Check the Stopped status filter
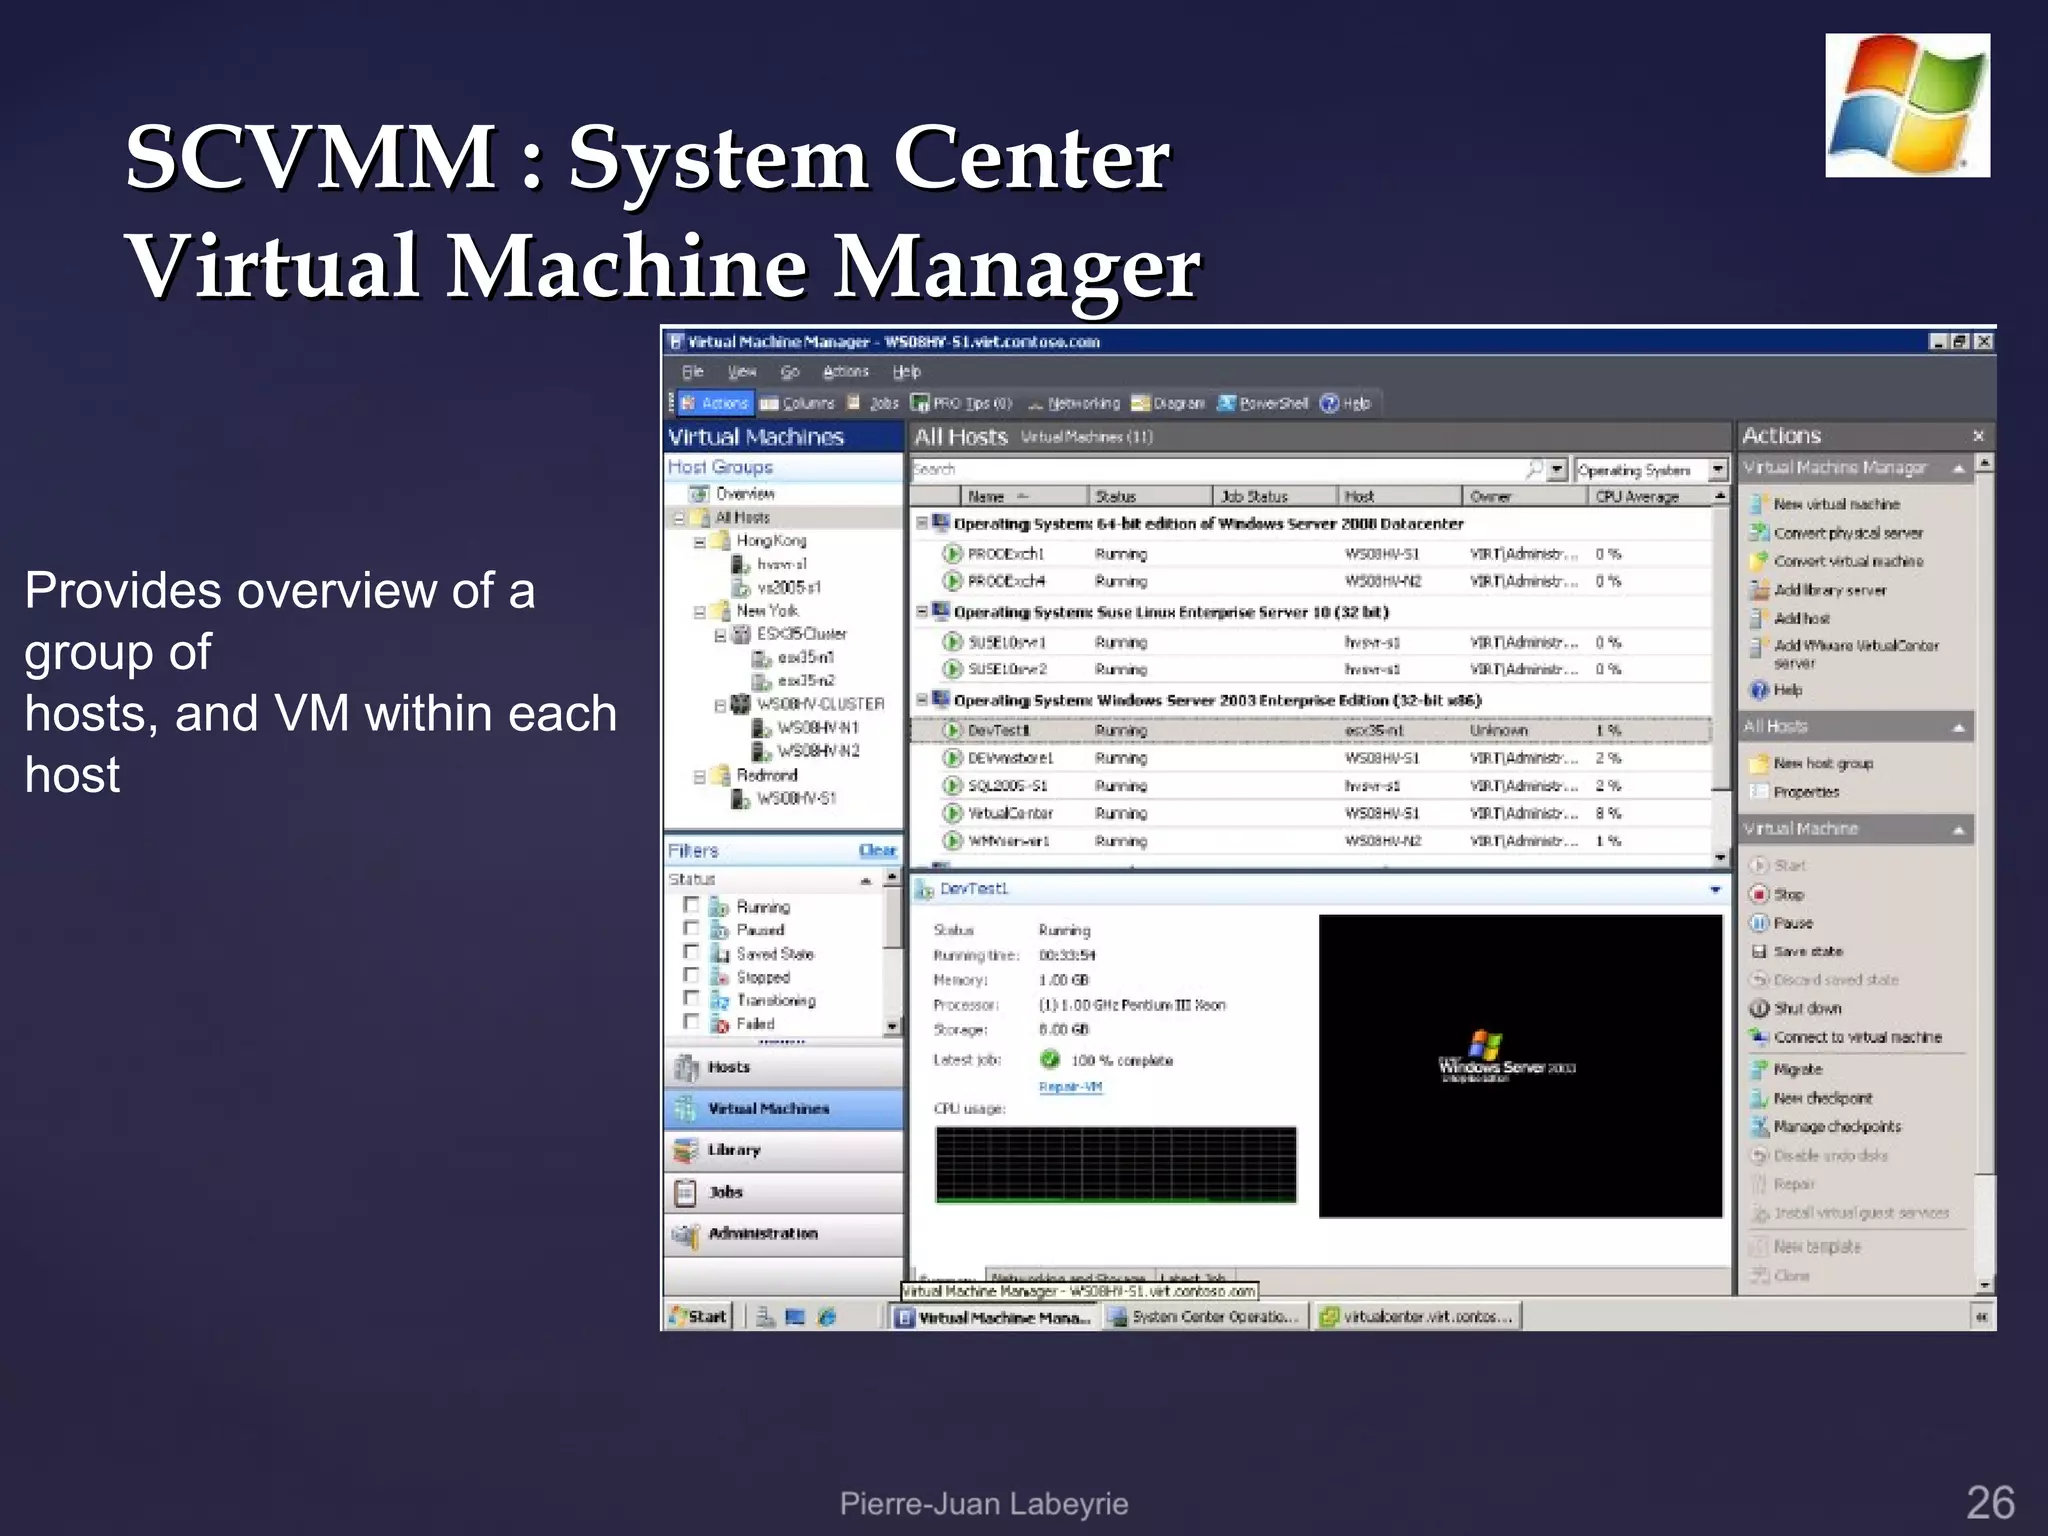Image resolution: width=2048 pixels, height=1536 pixels. 691,975
